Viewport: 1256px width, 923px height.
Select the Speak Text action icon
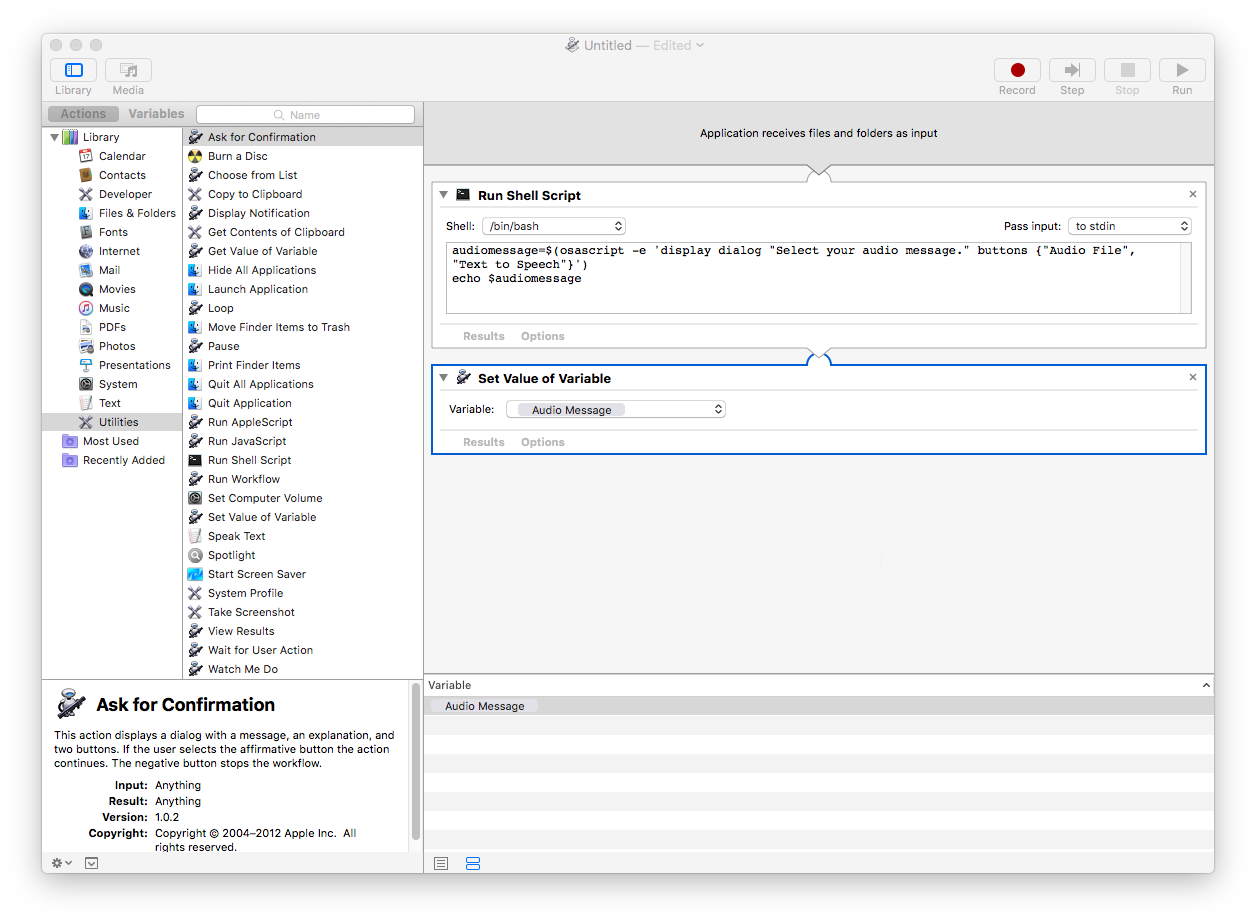195,536
